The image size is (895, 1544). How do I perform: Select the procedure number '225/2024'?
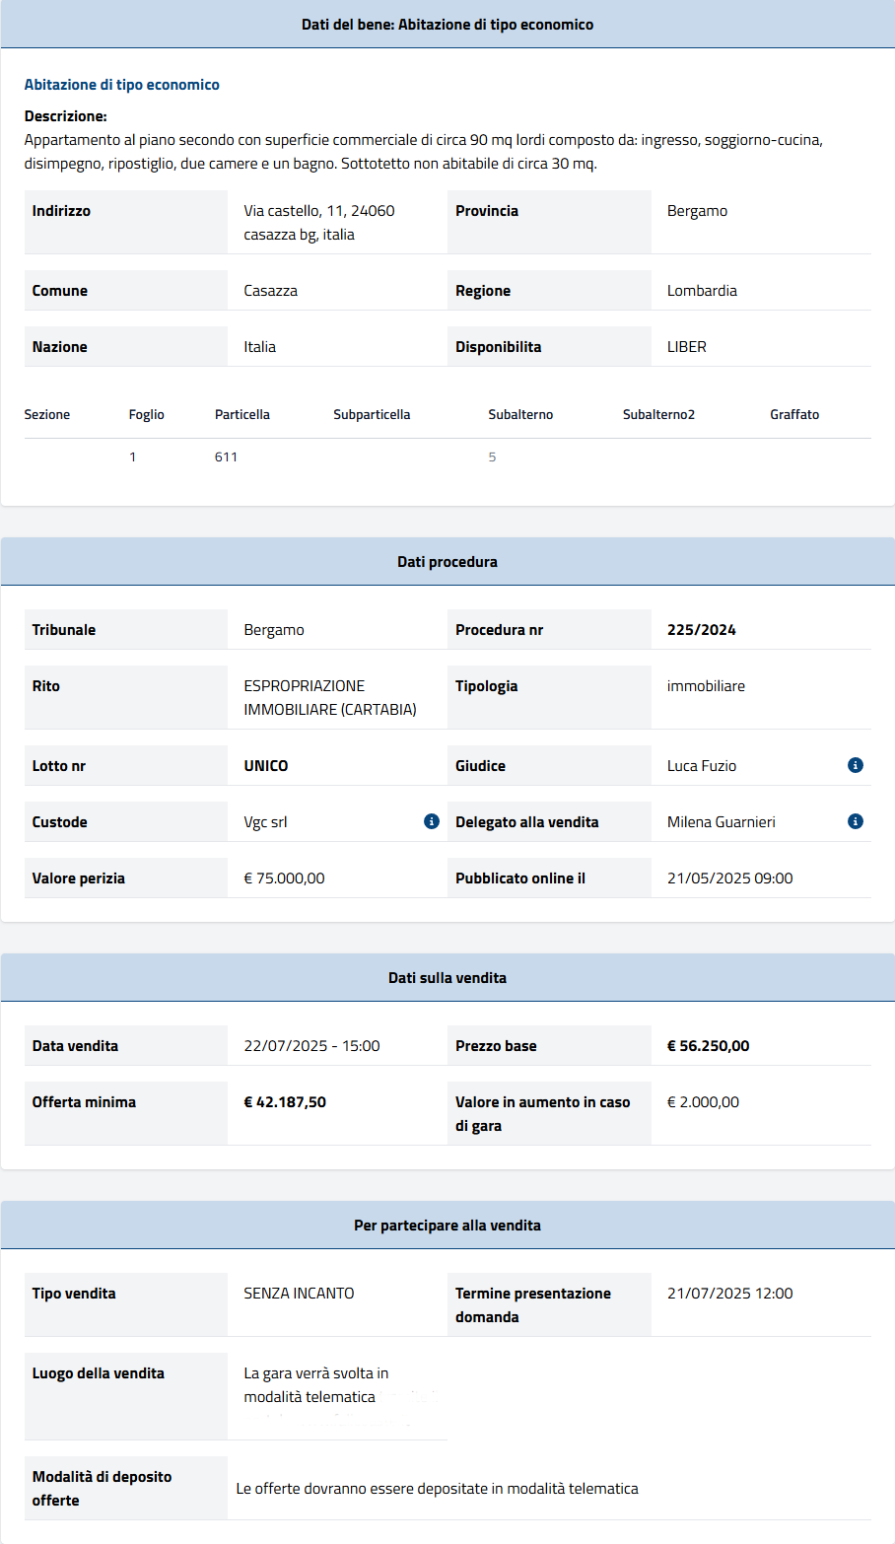click(701, 630)
